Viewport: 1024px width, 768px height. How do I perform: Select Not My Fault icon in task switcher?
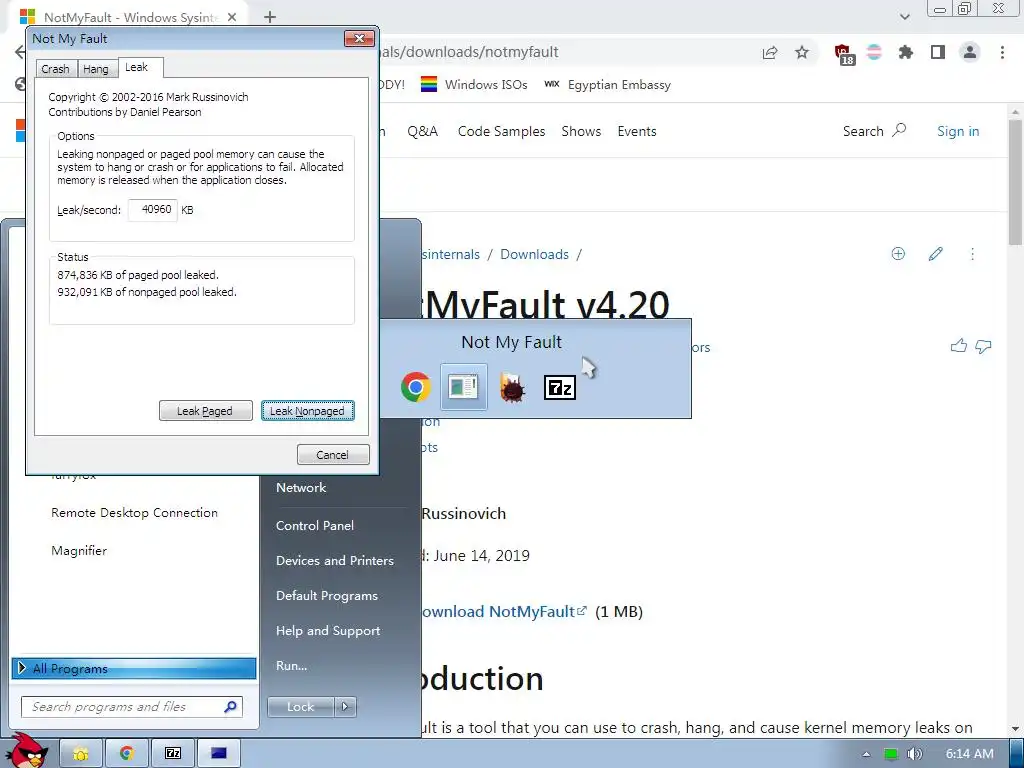point(464,387)
